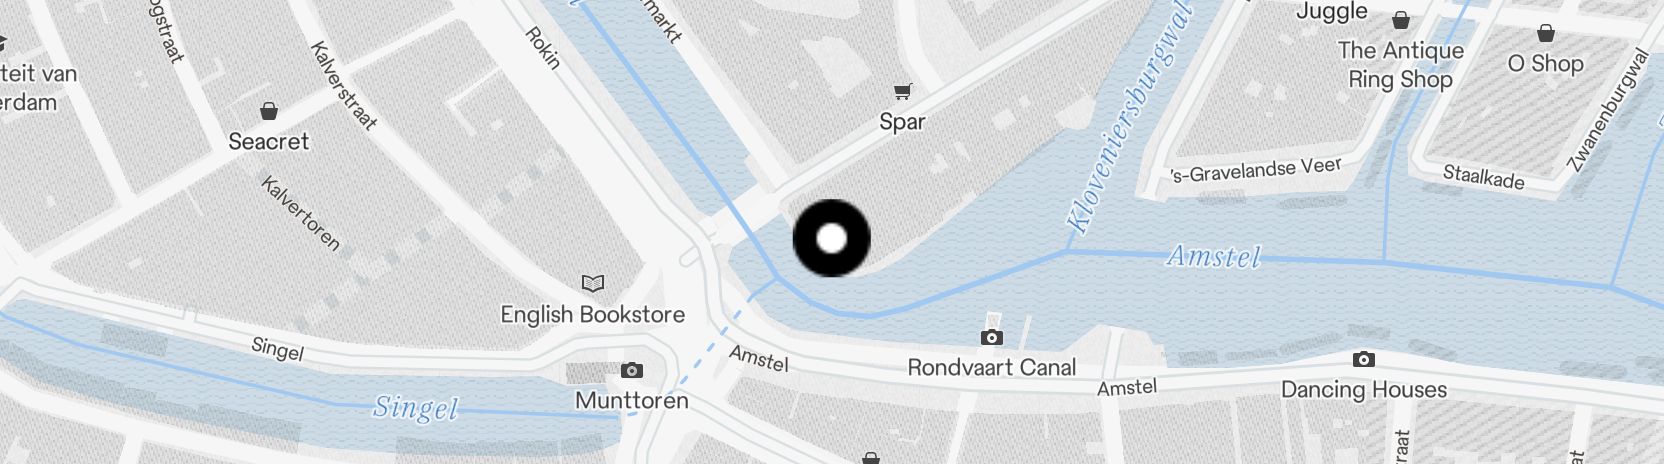Select the Kloveniersburgwal canal label

point(1132,118)
